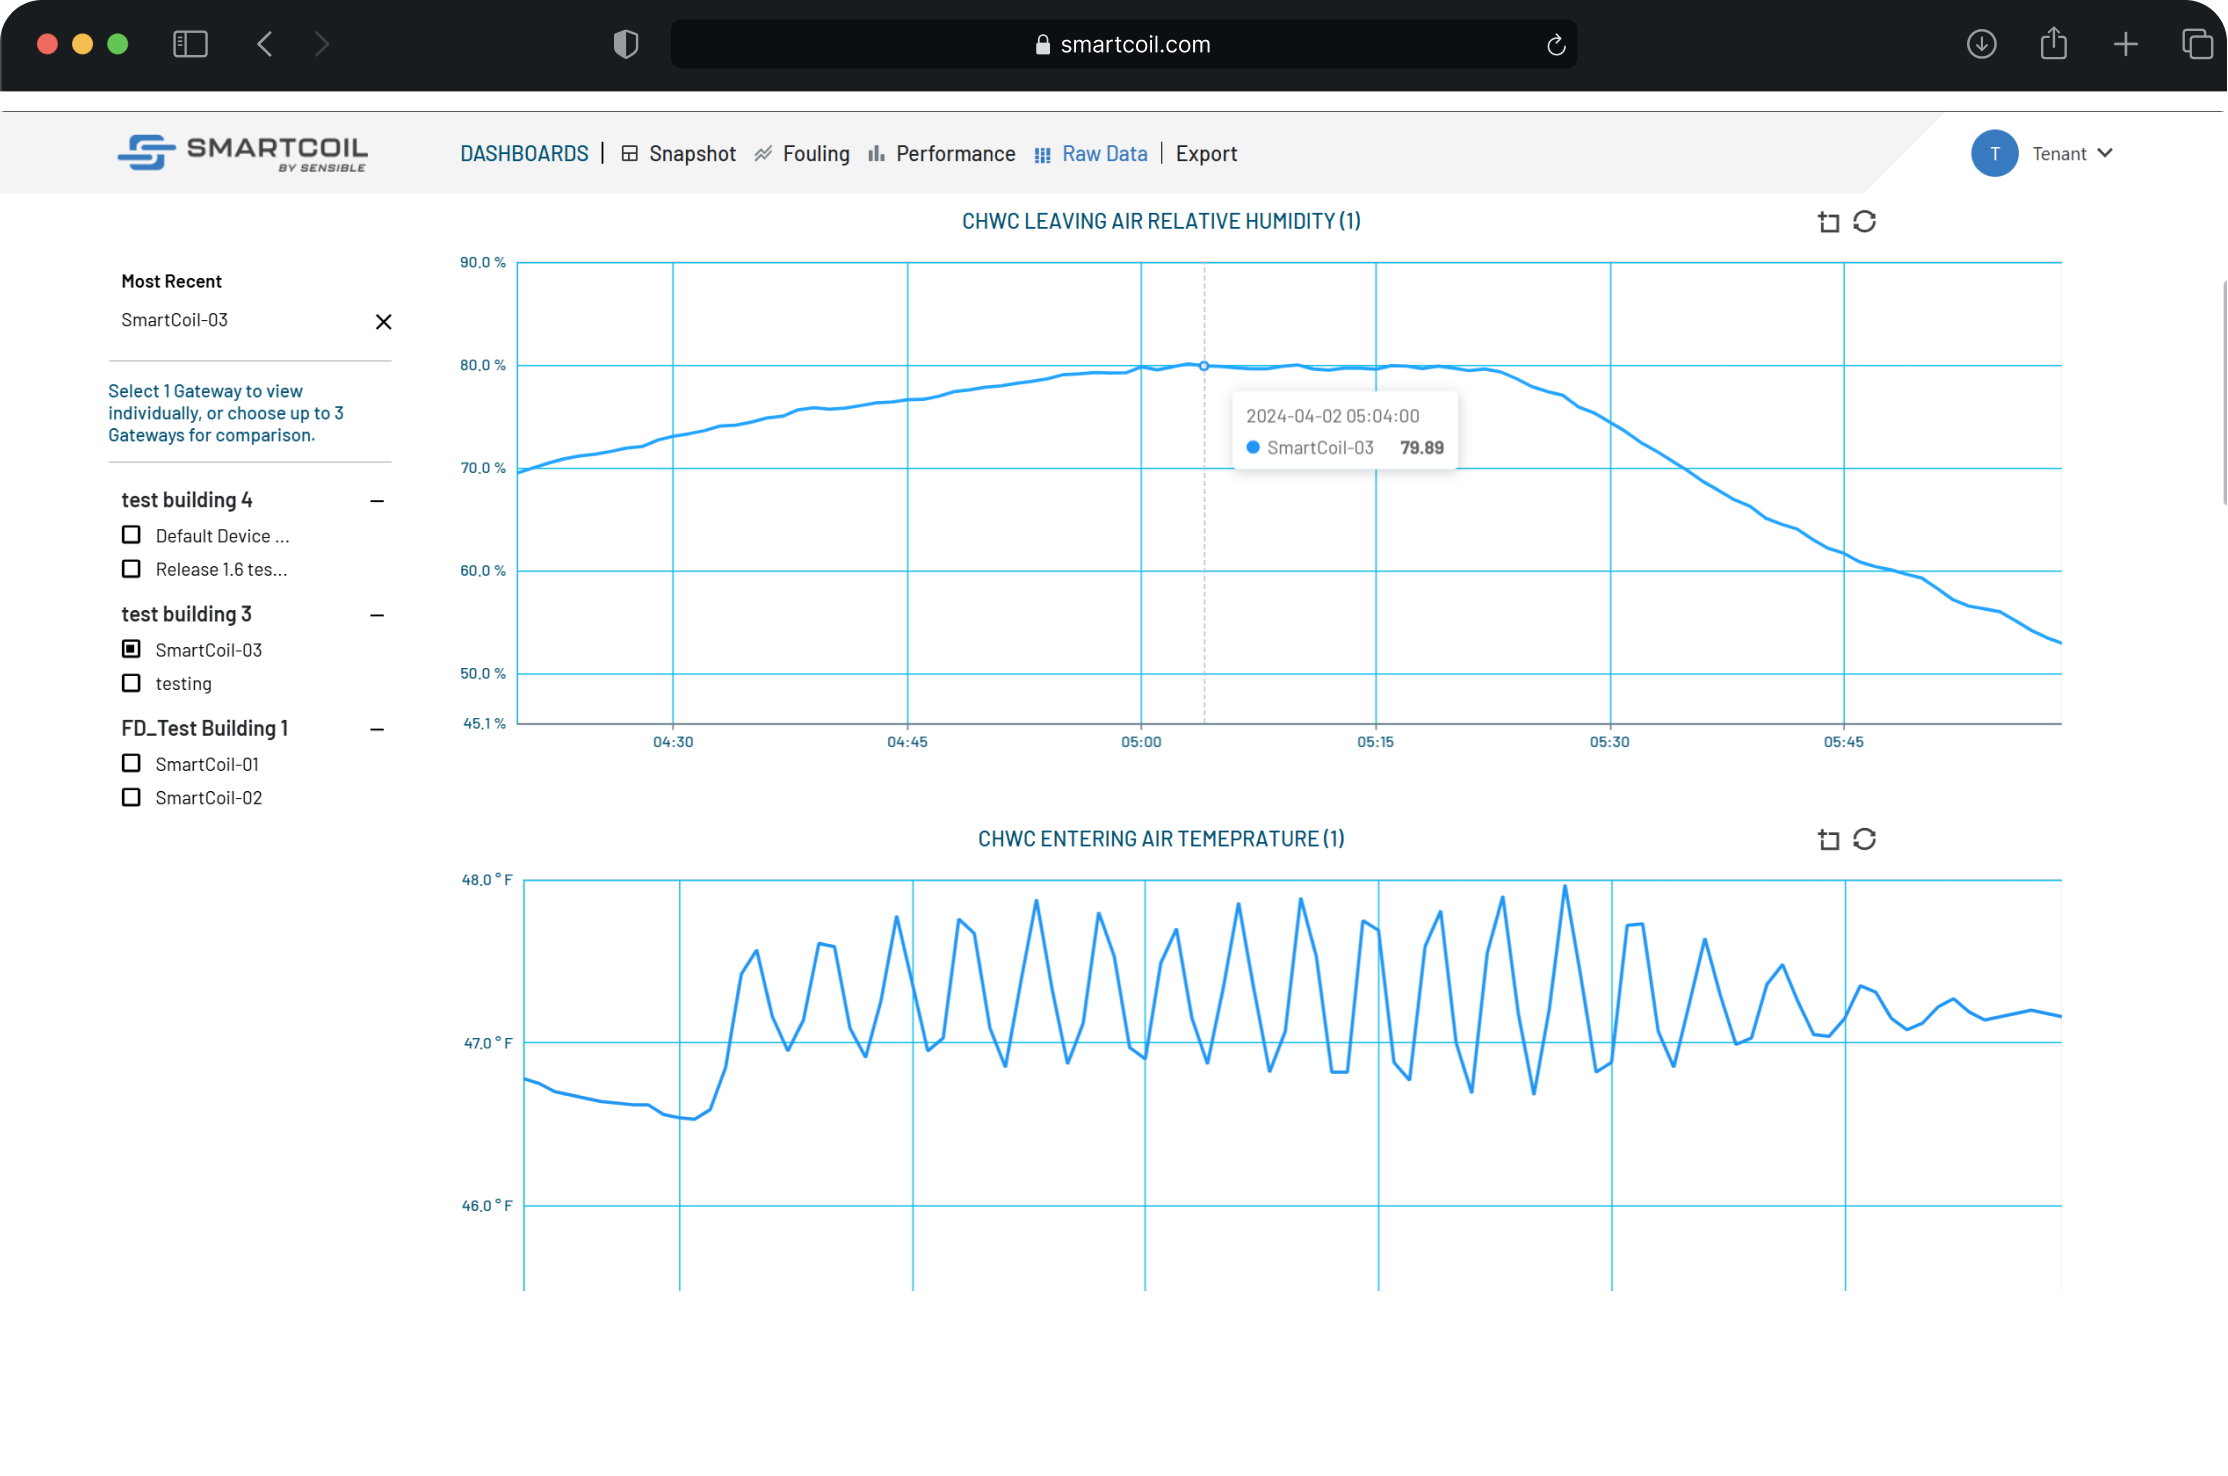Remove SmartCoil-03 from Most Recent
2228x1476 pixels.
(383, 322)
